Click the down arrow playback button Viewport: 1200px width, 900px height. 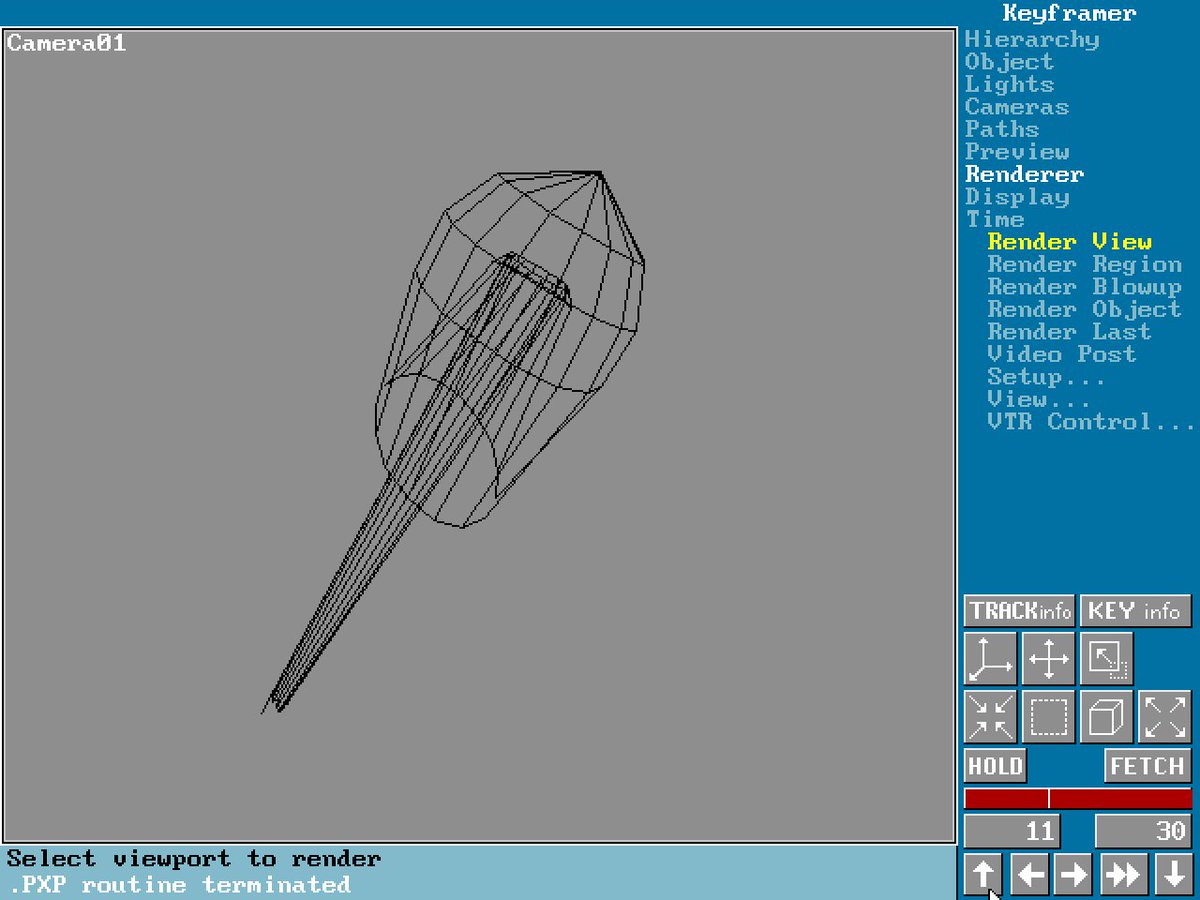[x=1173, y=874]
